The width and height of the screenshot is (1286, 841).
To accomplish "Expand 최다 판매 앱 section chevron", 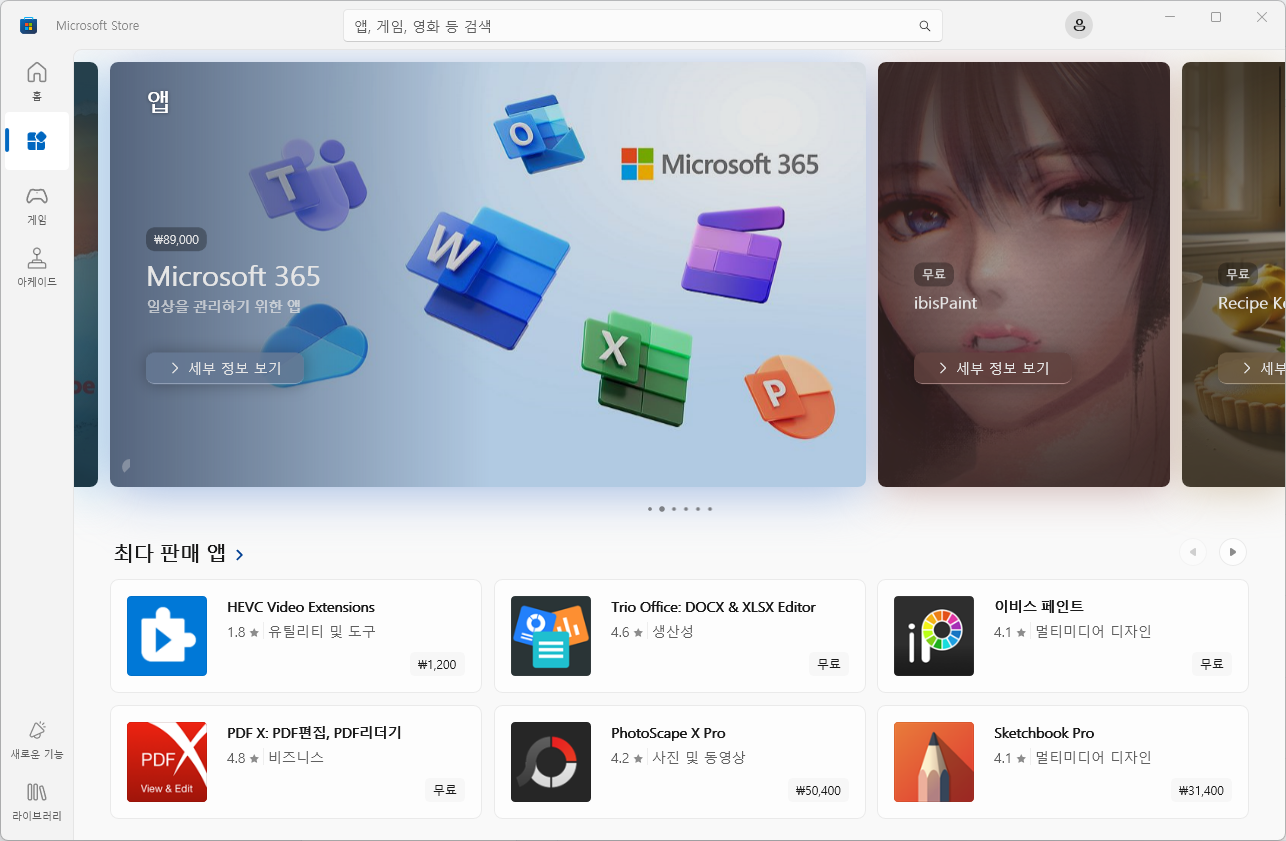I will pos(240,554).
